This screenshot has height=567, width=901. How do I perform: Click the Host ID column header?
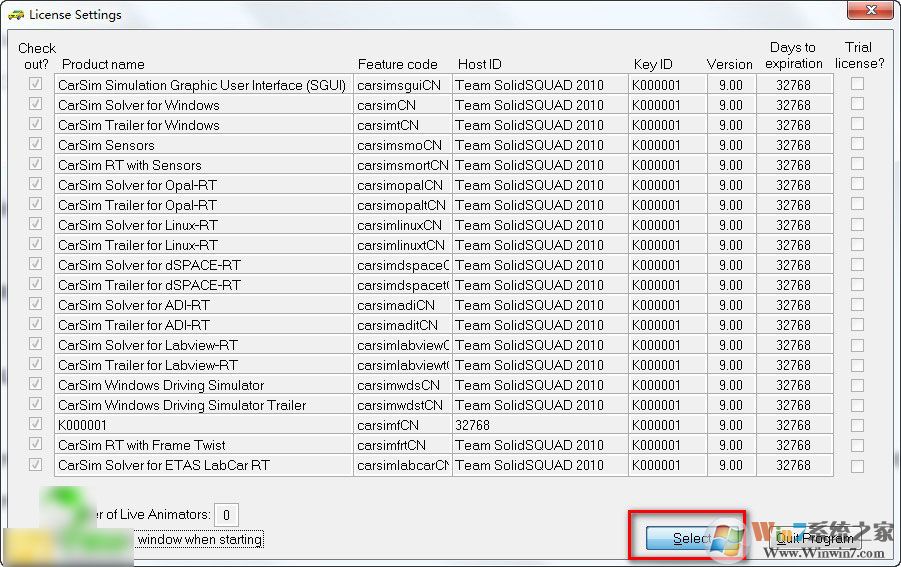coord(480,64)
